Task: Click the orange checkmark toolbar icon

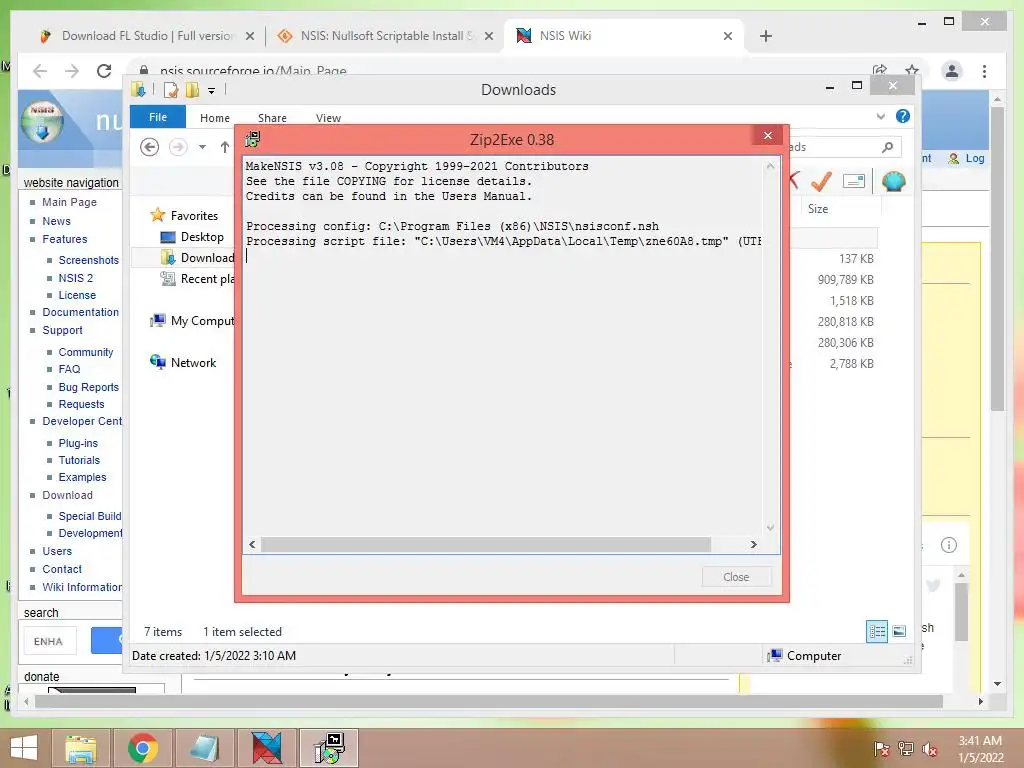Action: pyautogui.click(x=821, y=181)
